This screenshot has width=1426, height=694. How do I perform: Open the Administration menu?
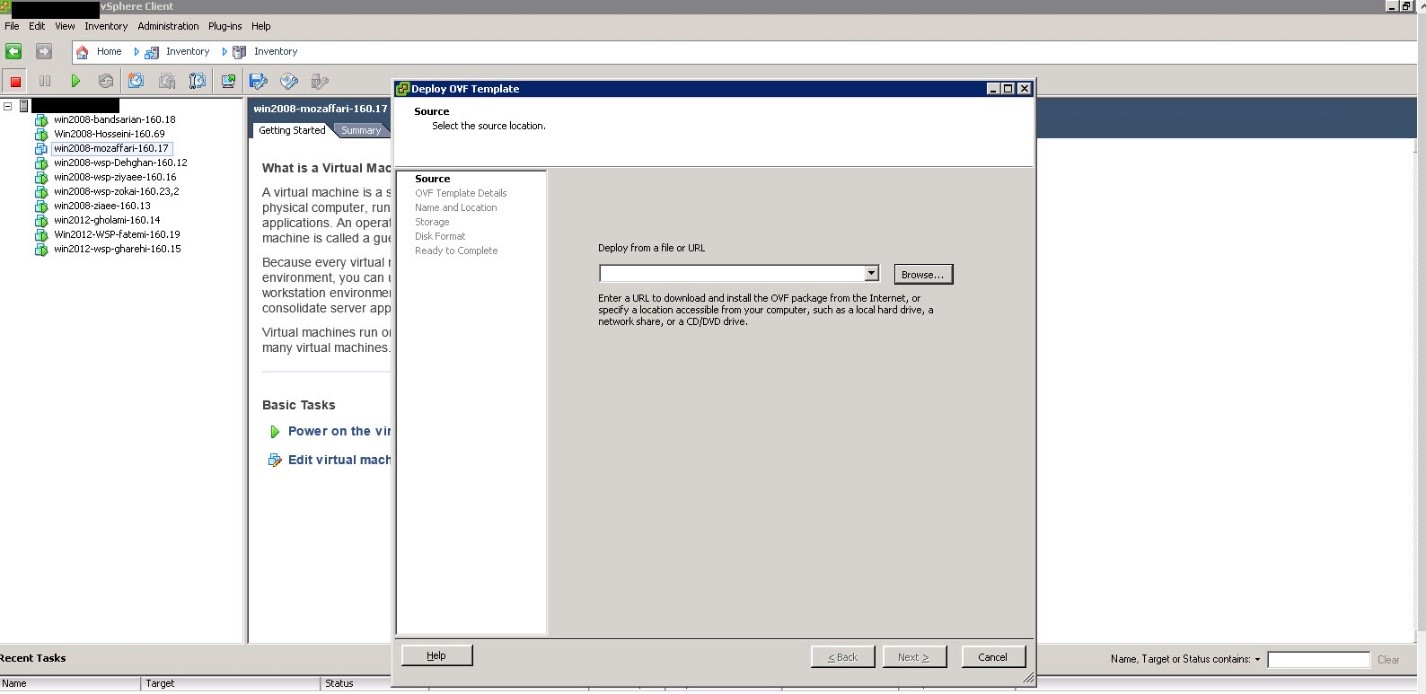point(168,26)
